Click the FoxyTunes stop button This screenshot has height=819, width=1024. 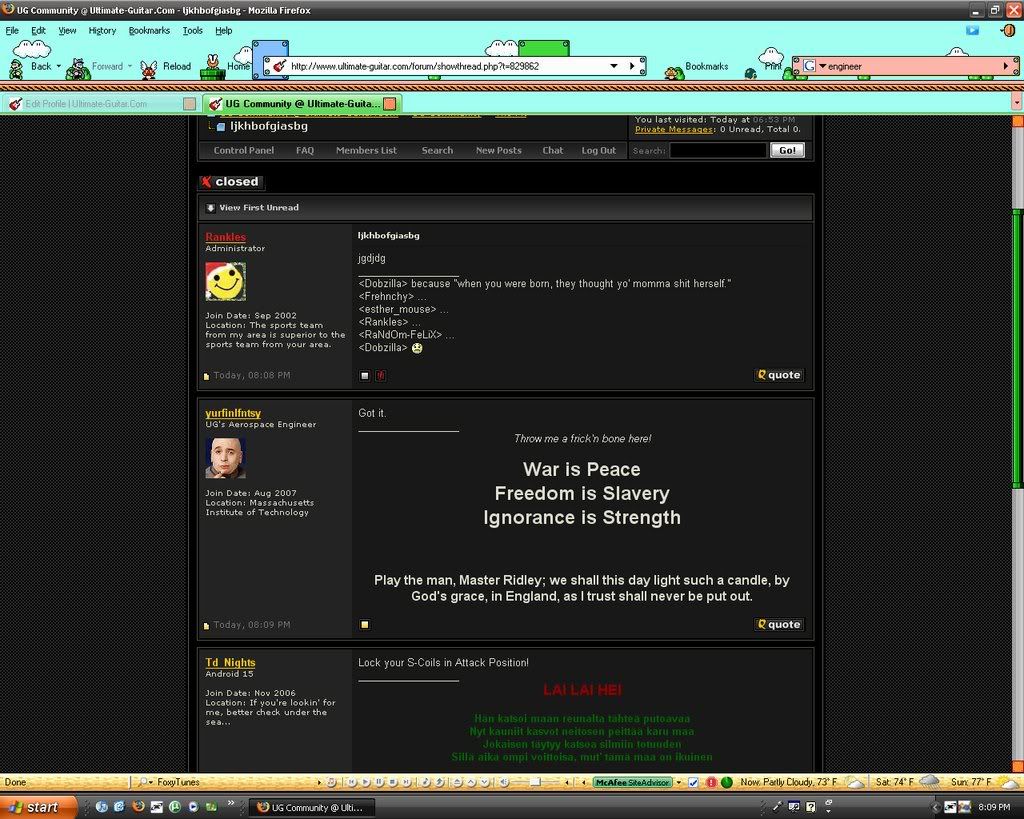pos(392,782)
